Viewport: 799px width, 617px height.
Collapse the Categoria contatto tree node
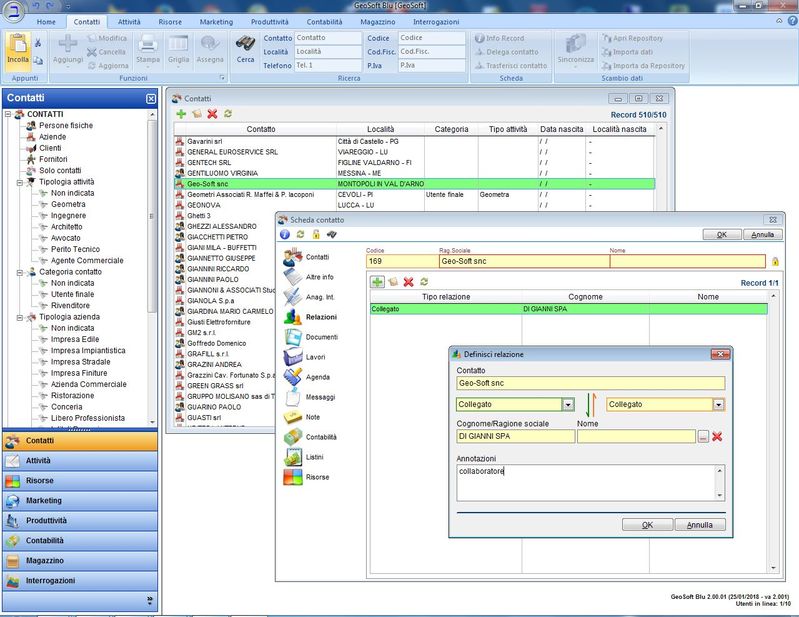tap(20, 271)
